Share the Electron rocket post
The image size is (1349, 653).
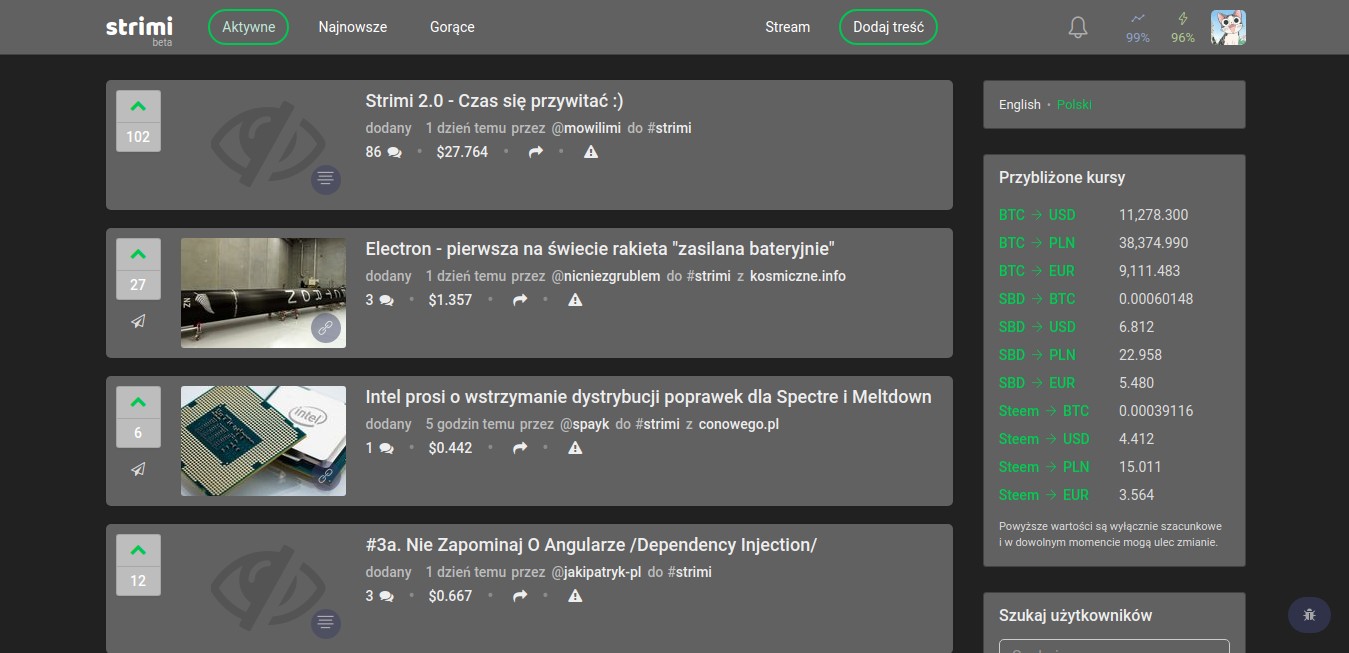point(519,300)
